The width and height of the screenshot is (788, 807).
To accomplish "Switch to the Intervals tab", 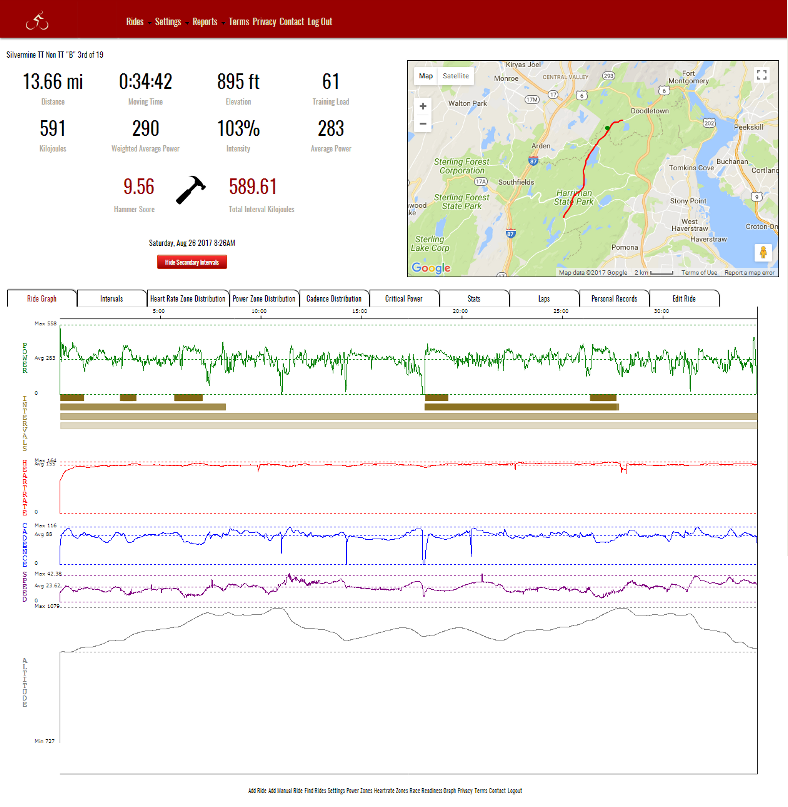I will (111, 298).
